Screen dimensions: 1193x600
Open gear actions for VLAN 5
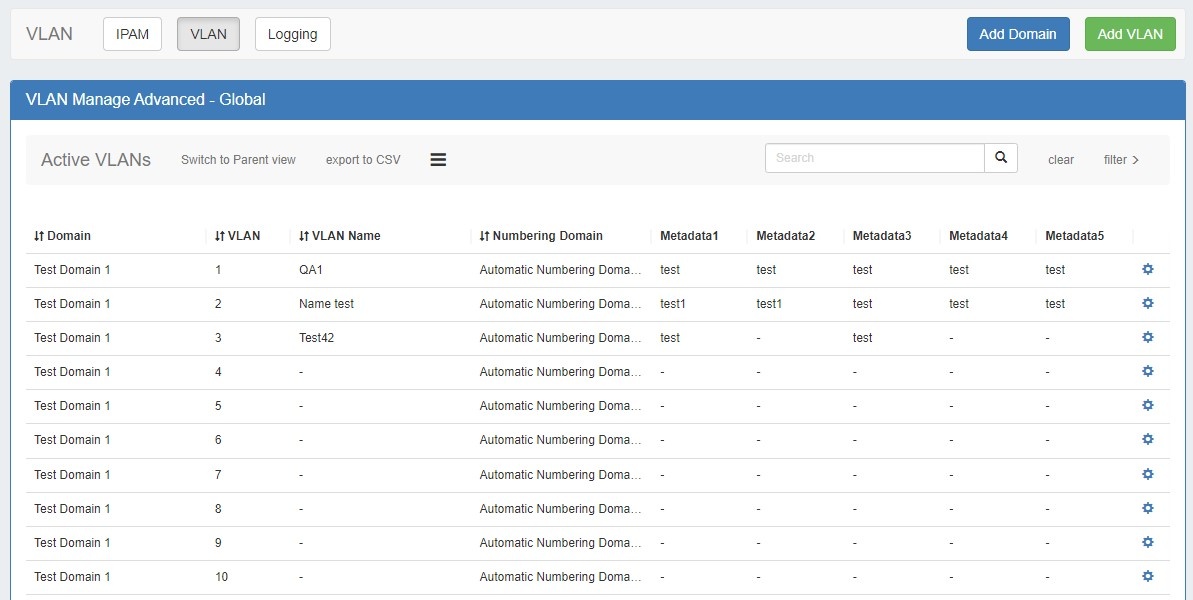click(x=1147, y=405)
